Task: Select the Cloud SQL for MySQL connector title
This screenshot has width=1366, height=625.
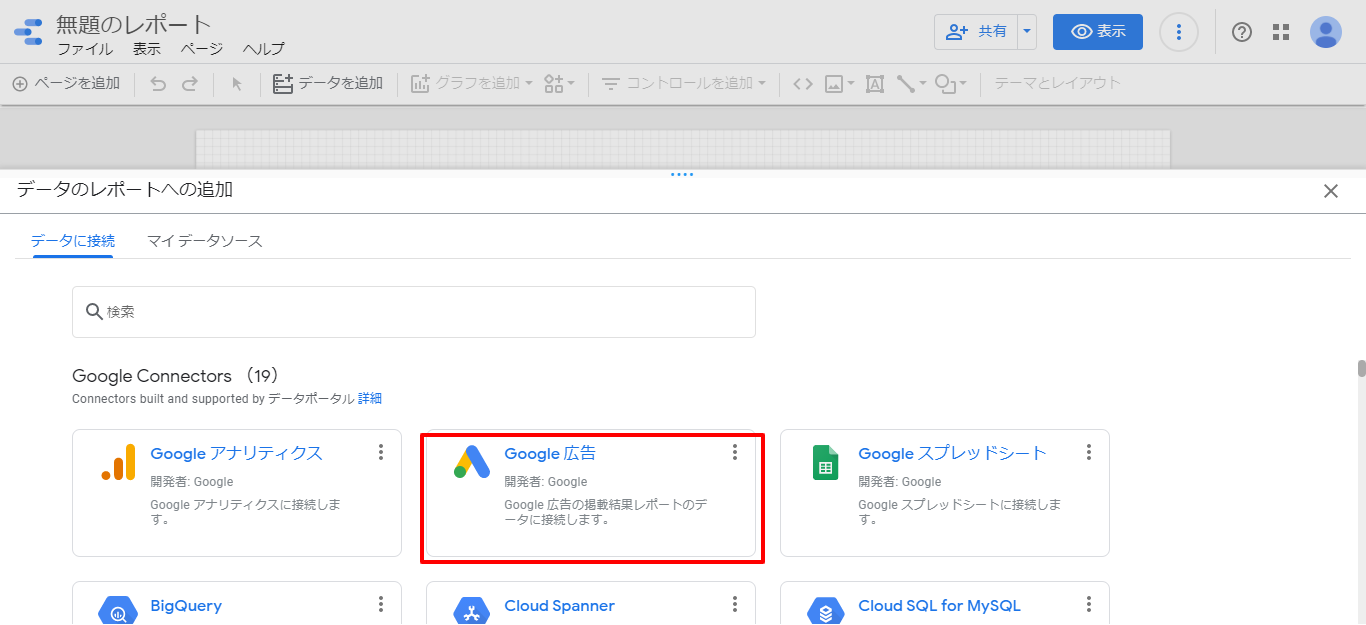Action: pyautogui.click(x=939, y=606)
